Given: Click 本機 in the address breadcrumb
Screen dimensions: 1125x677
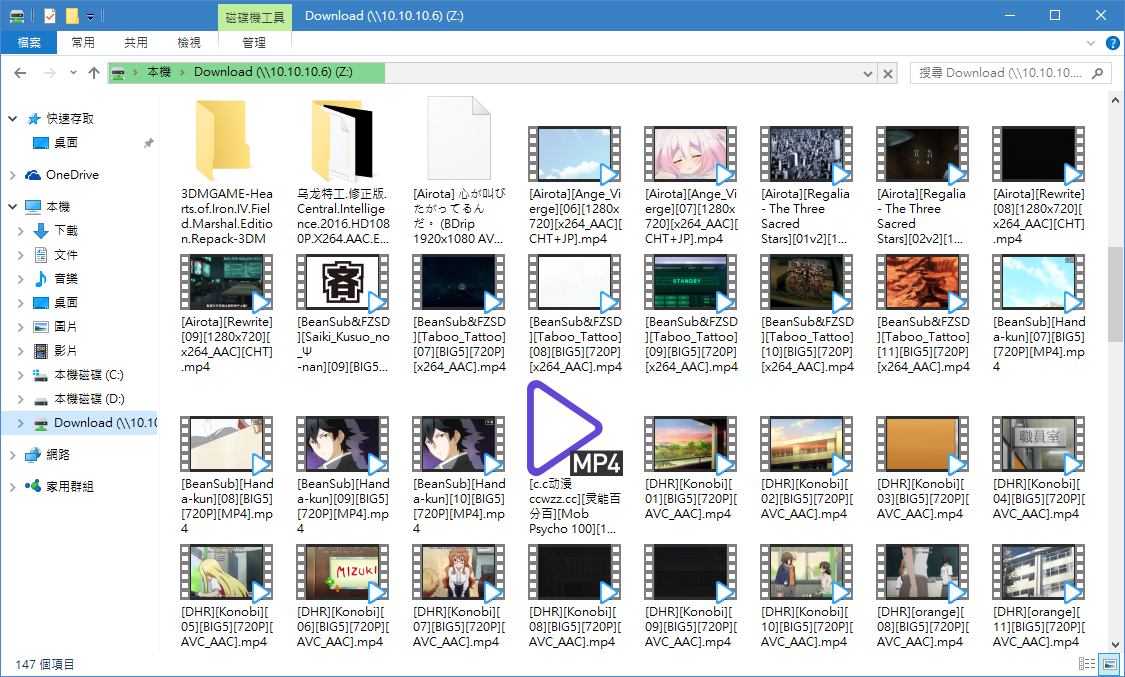Looking at the screenshot, I should [x=159, y=72].
